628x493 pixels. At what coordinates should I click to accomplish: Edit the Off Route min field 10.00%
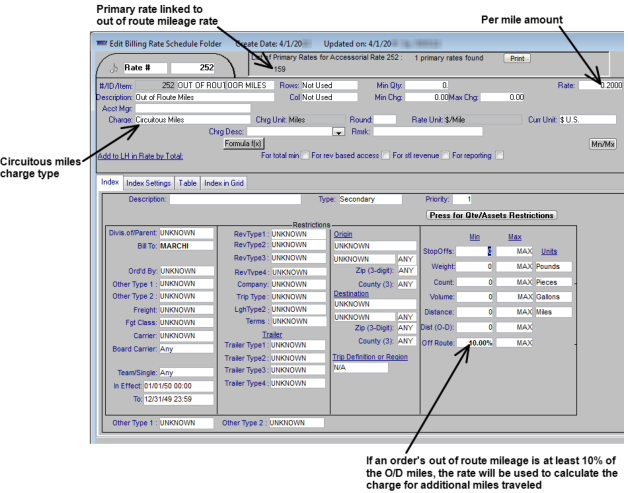tap(475, 343)
